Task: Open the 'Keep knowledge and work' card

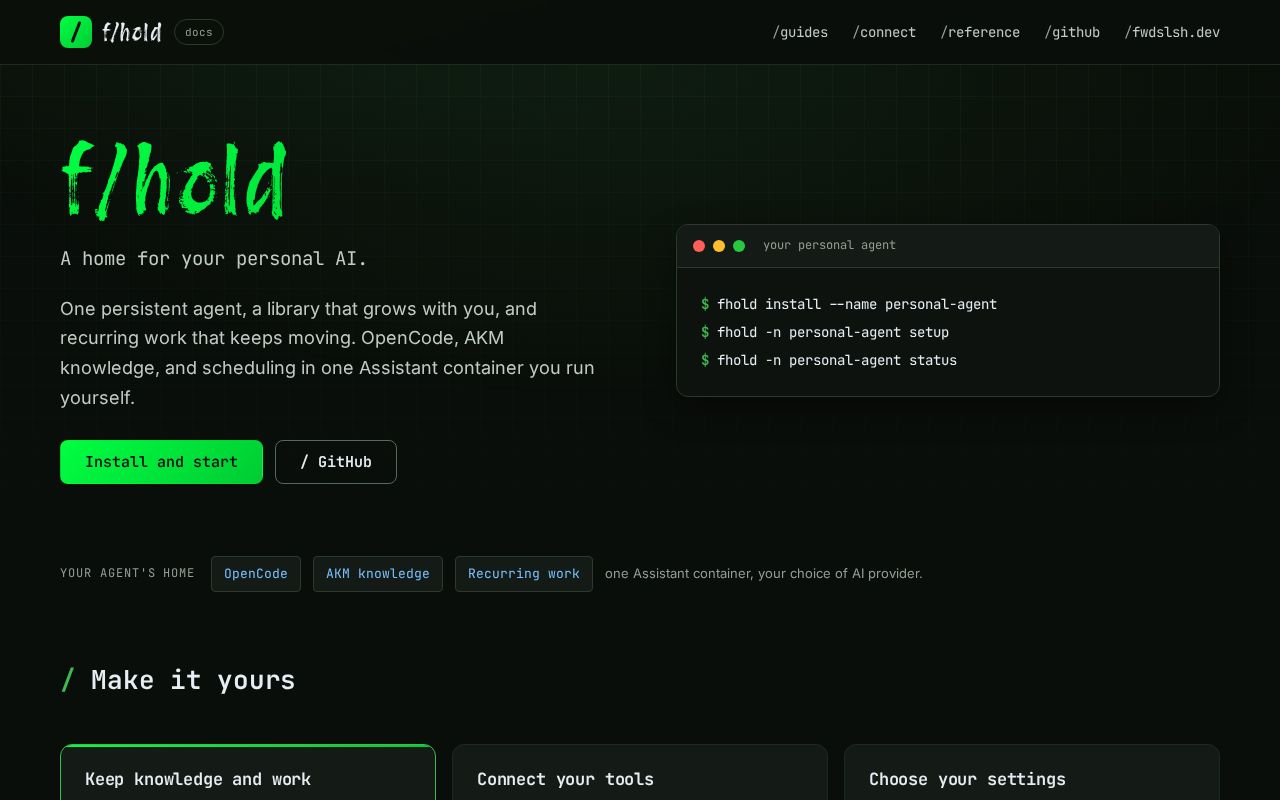Action: coord(248,772)
